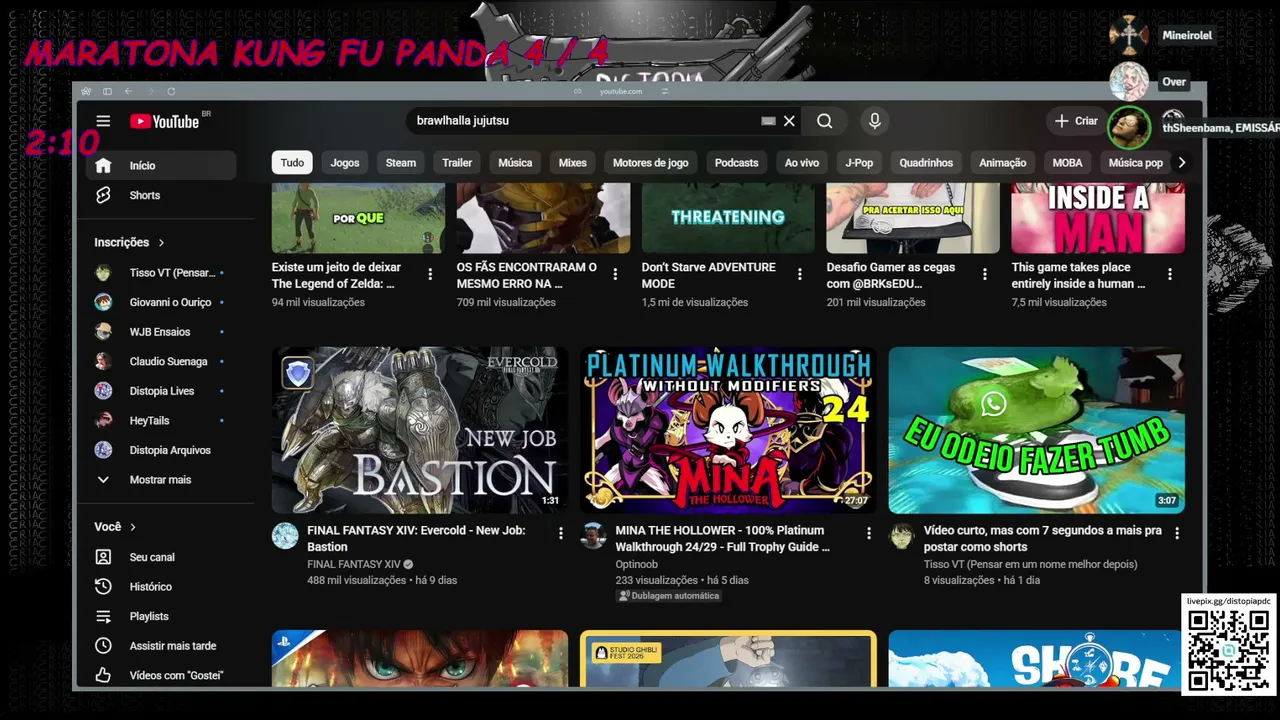
Task: Open the on-screen keyboard icon in search box
Action: coord(768,121)
